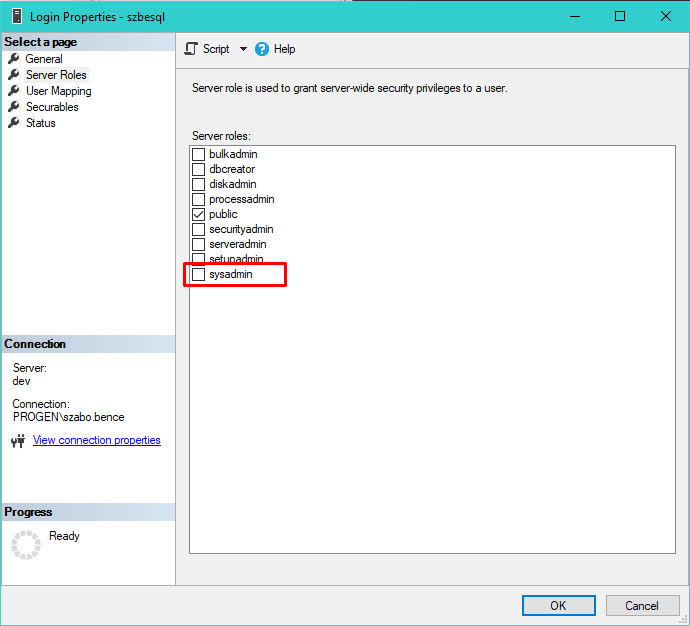
Task: Check the dbcreator server role
Action: click(x=198, y=169)
